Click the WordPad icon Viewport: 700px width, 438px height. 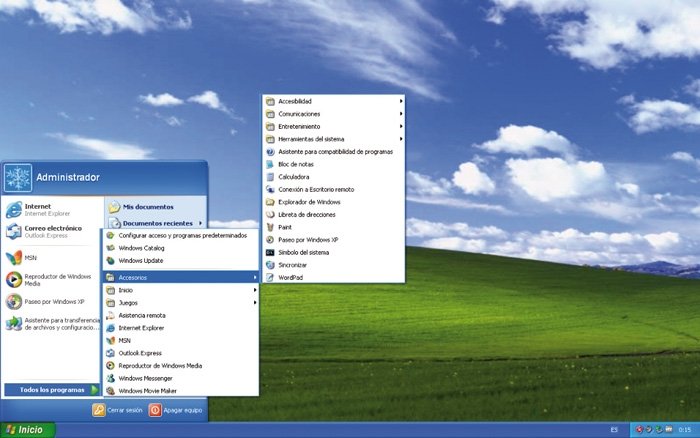[270, 277]
